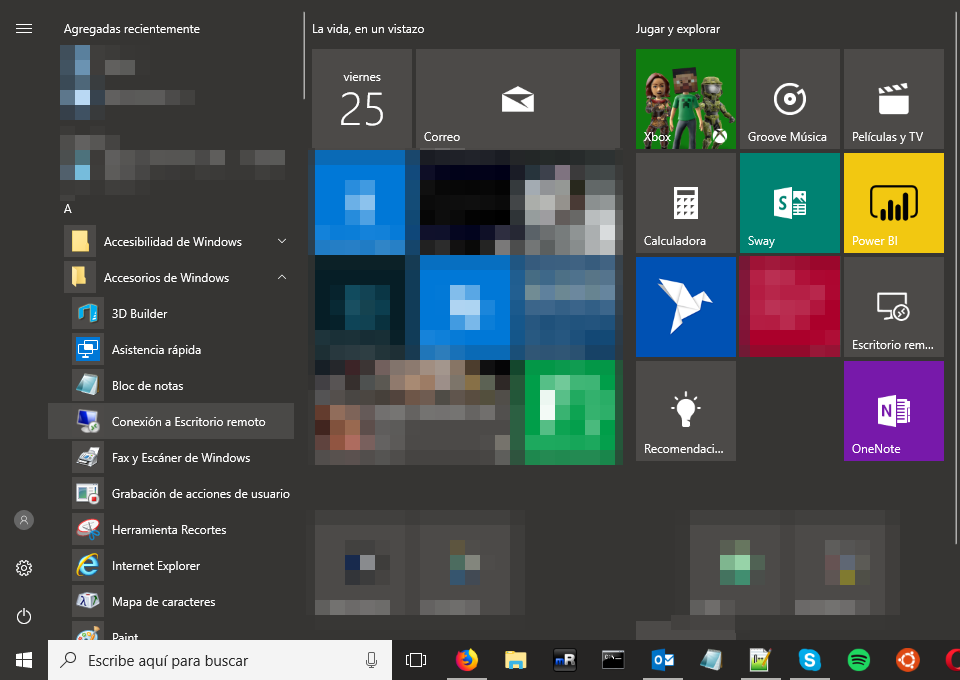Click the tiles area scrollbar on right
Image resolution: width=960 pixels, height=680 pixels.
(956, 278)
